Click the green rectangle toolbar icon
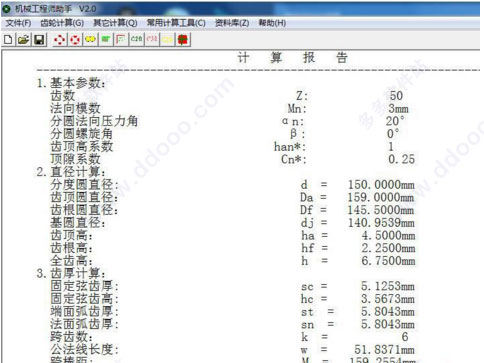The image size is (484, 363). coord(106,40)
